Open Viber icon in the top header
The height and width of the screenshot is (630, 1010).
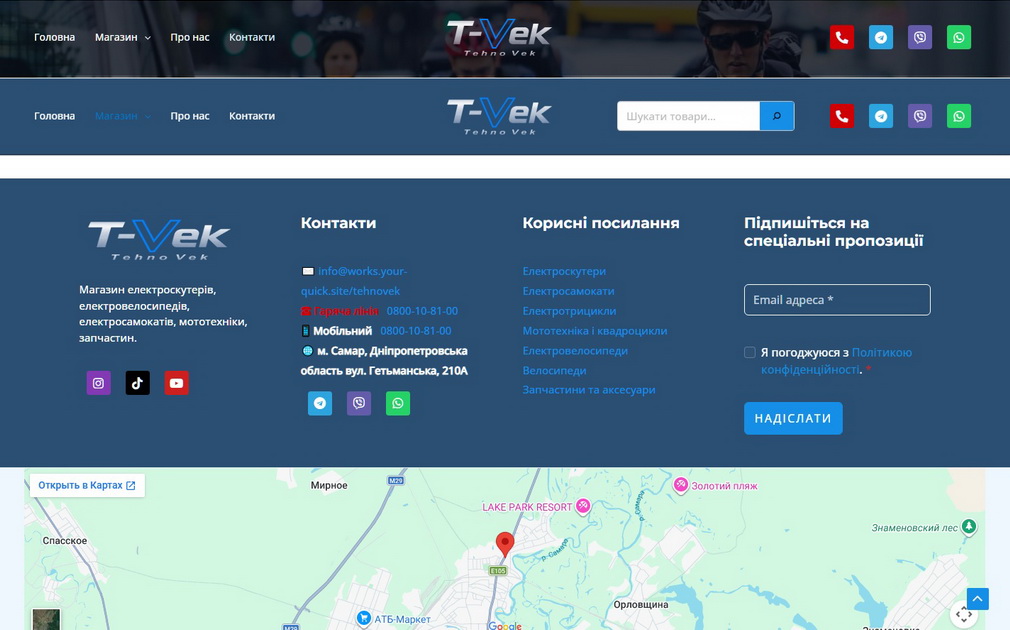tap(920, 37)
